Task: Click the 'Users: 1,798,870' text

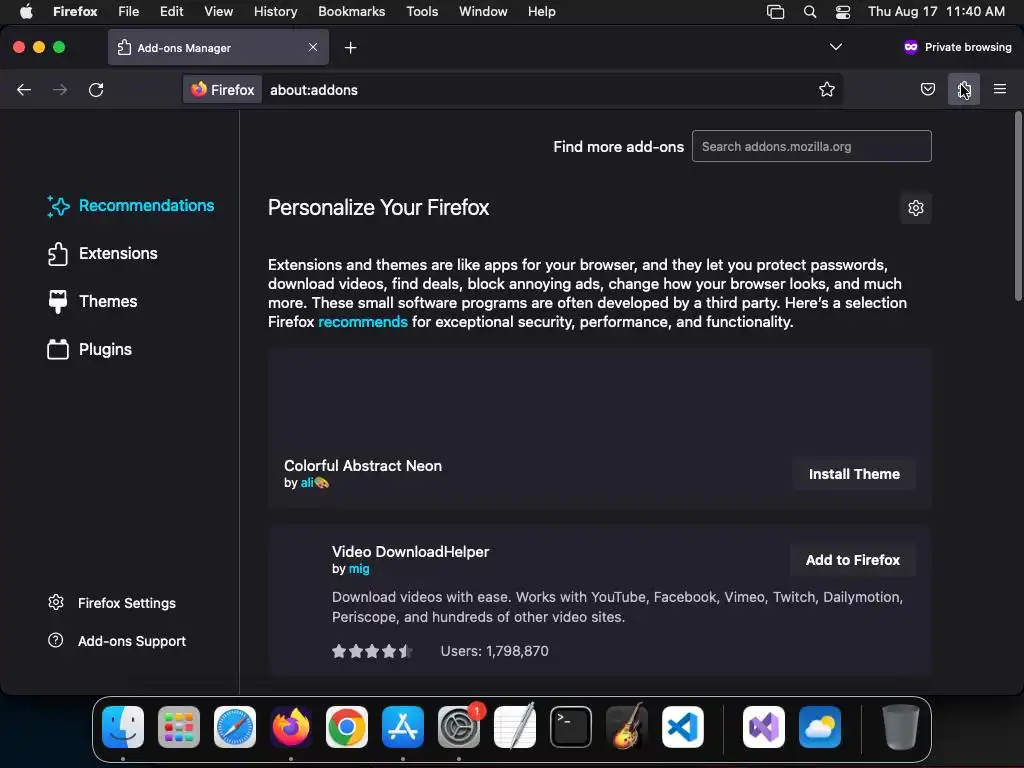Action: [494, 651]
